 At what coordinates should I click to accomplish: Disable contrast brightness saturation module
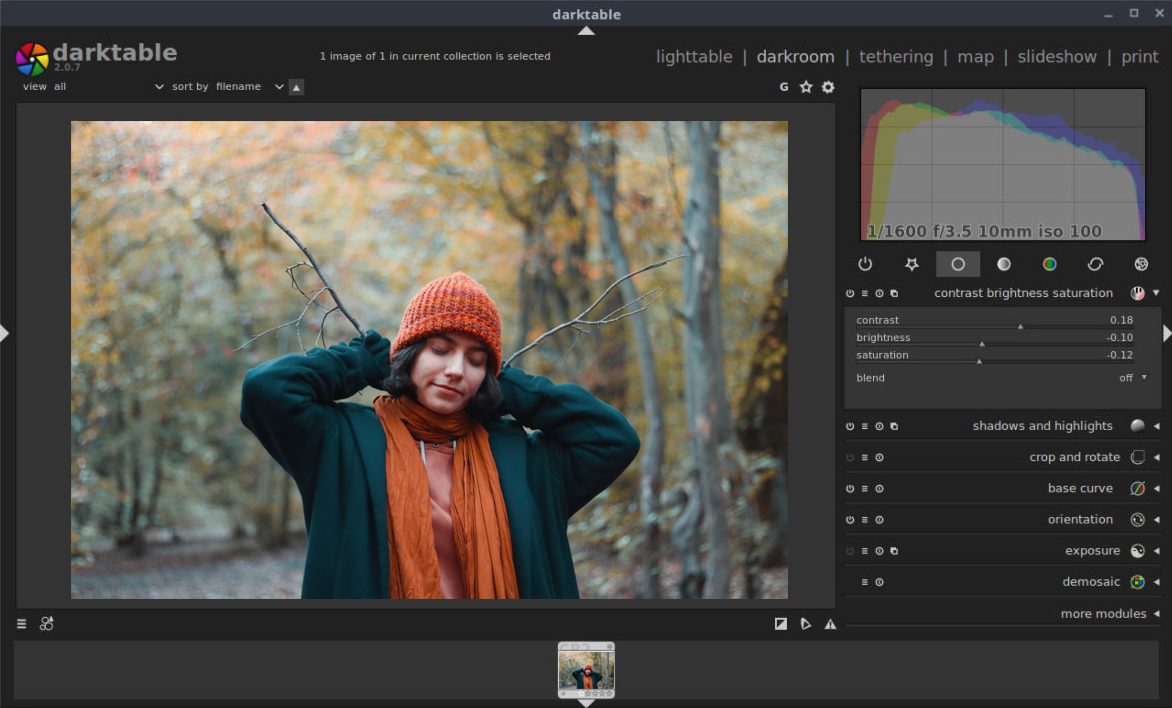pos(850,294)
